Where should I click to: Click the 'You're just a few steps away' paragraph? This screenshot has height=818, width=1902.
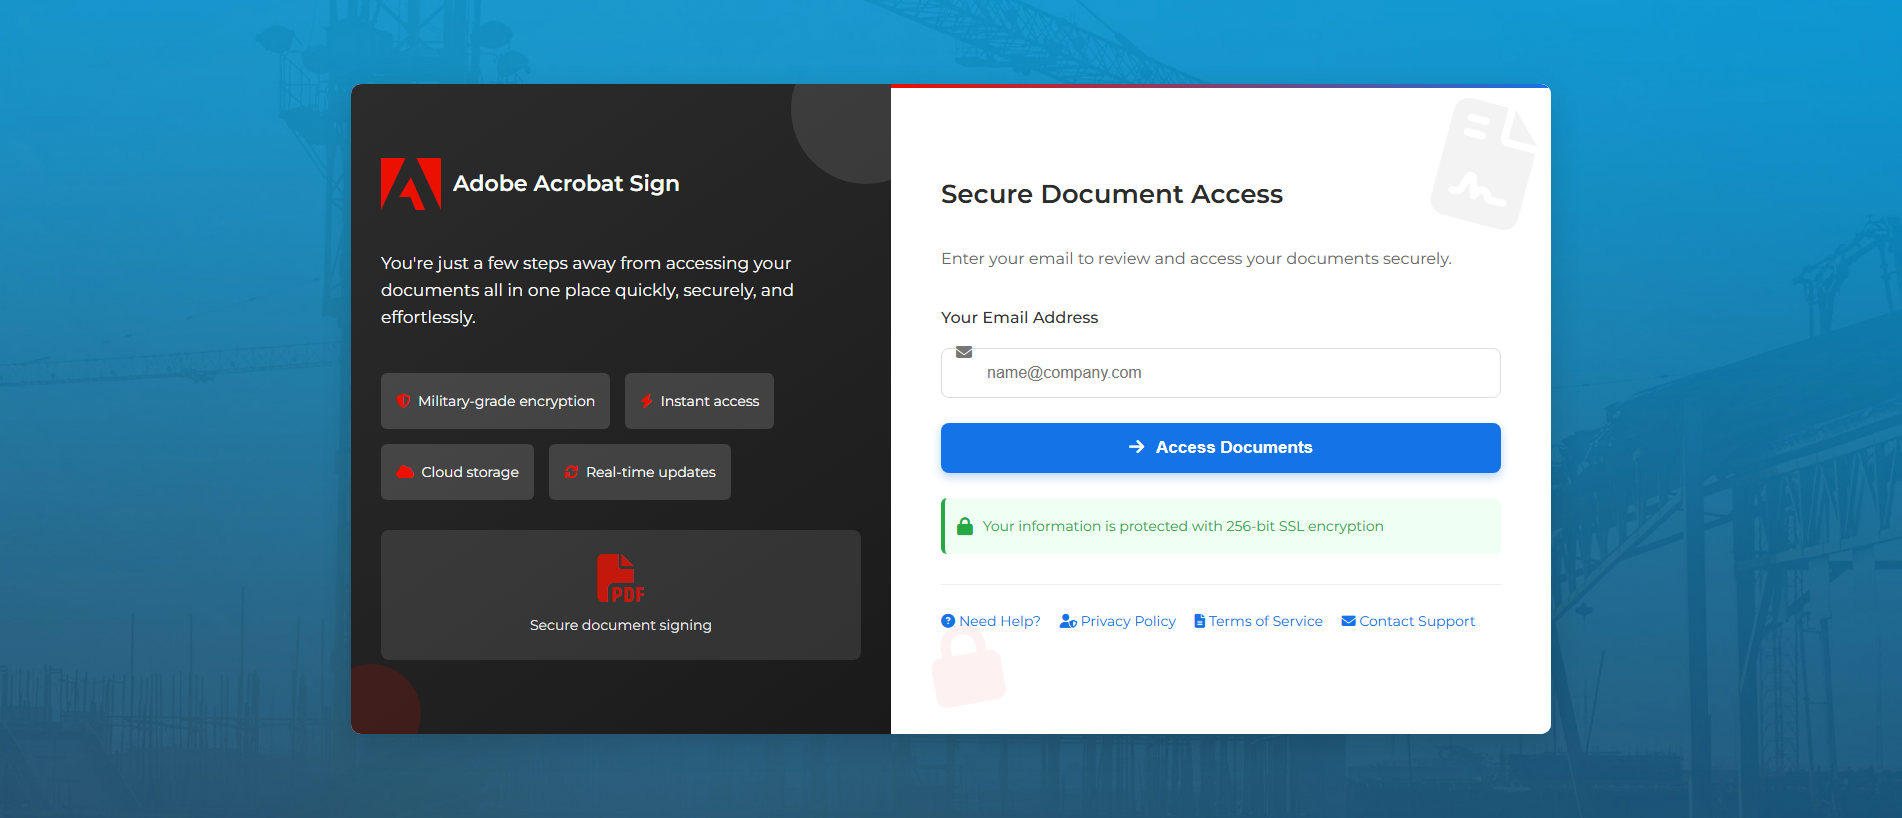[x=587, y=290]
